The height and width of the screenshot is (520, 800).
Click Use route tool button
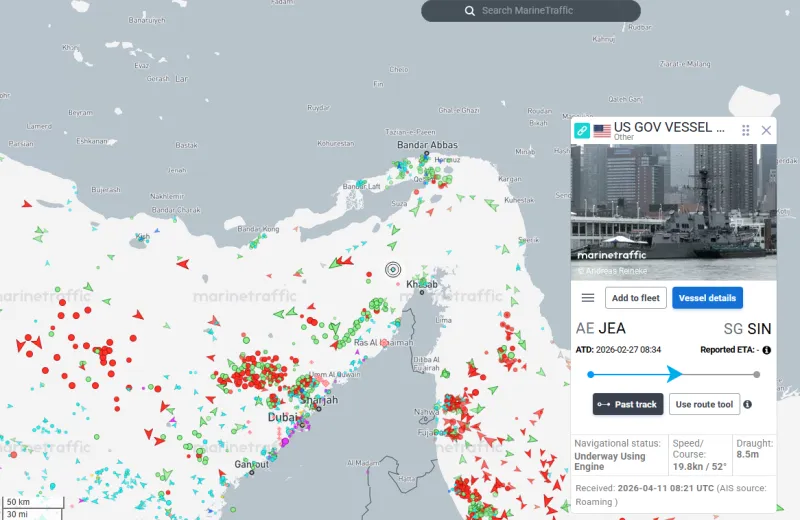point(704,404)
